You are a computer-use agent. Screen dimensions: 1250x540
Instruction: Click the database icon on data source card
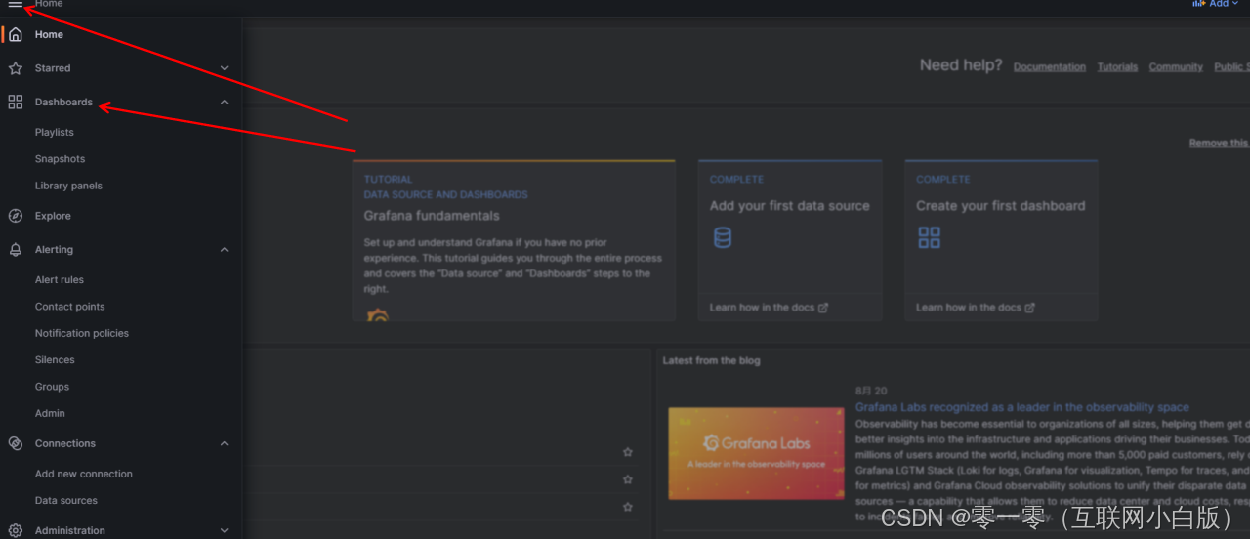[722, 238]
